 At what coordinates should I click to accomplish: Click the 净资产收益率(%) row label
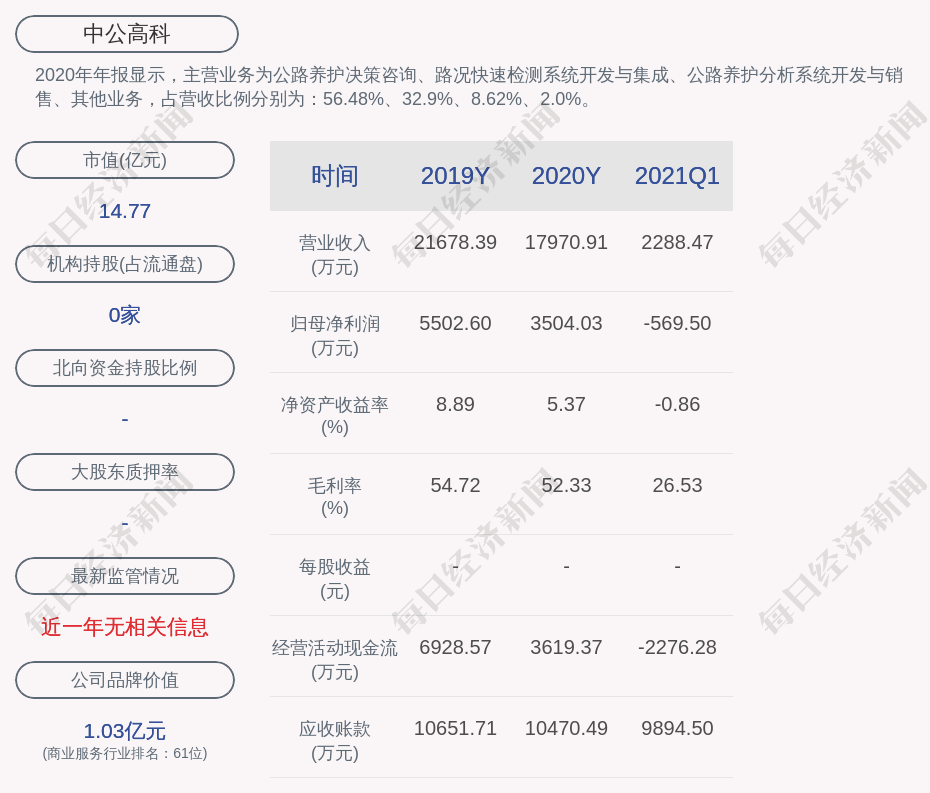pyautogui.click(x=334, y=416)
